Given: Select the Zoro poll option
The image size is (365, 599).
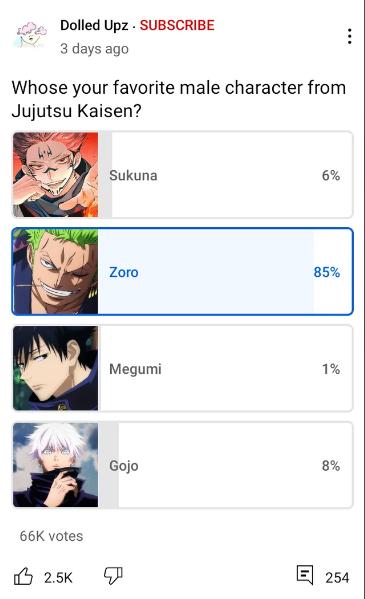Looking at the screenshot, I should pos(182,272).
